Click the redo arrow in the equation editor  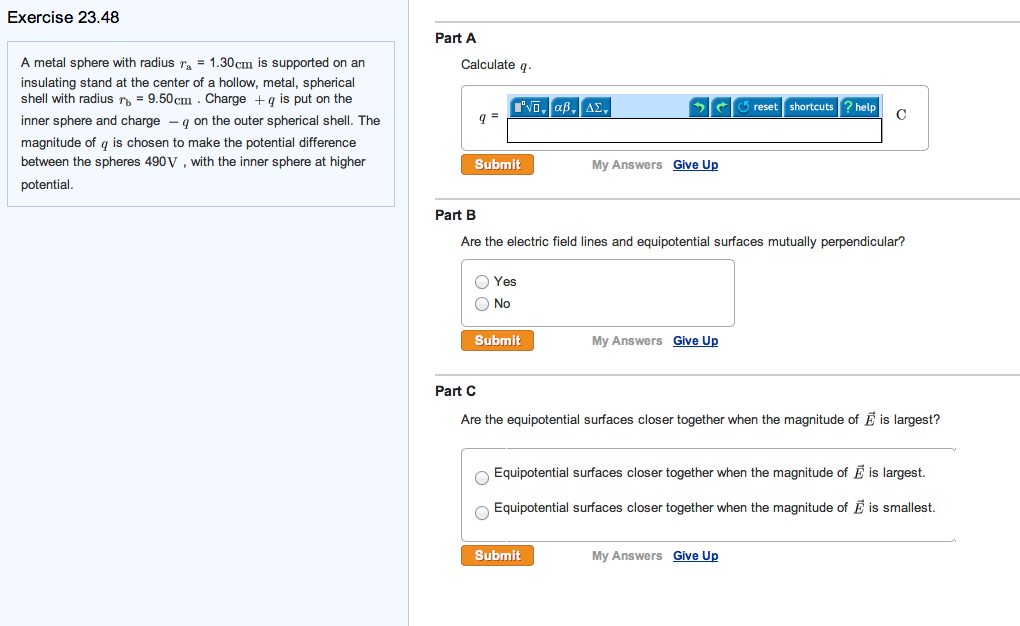pos(721,107)
